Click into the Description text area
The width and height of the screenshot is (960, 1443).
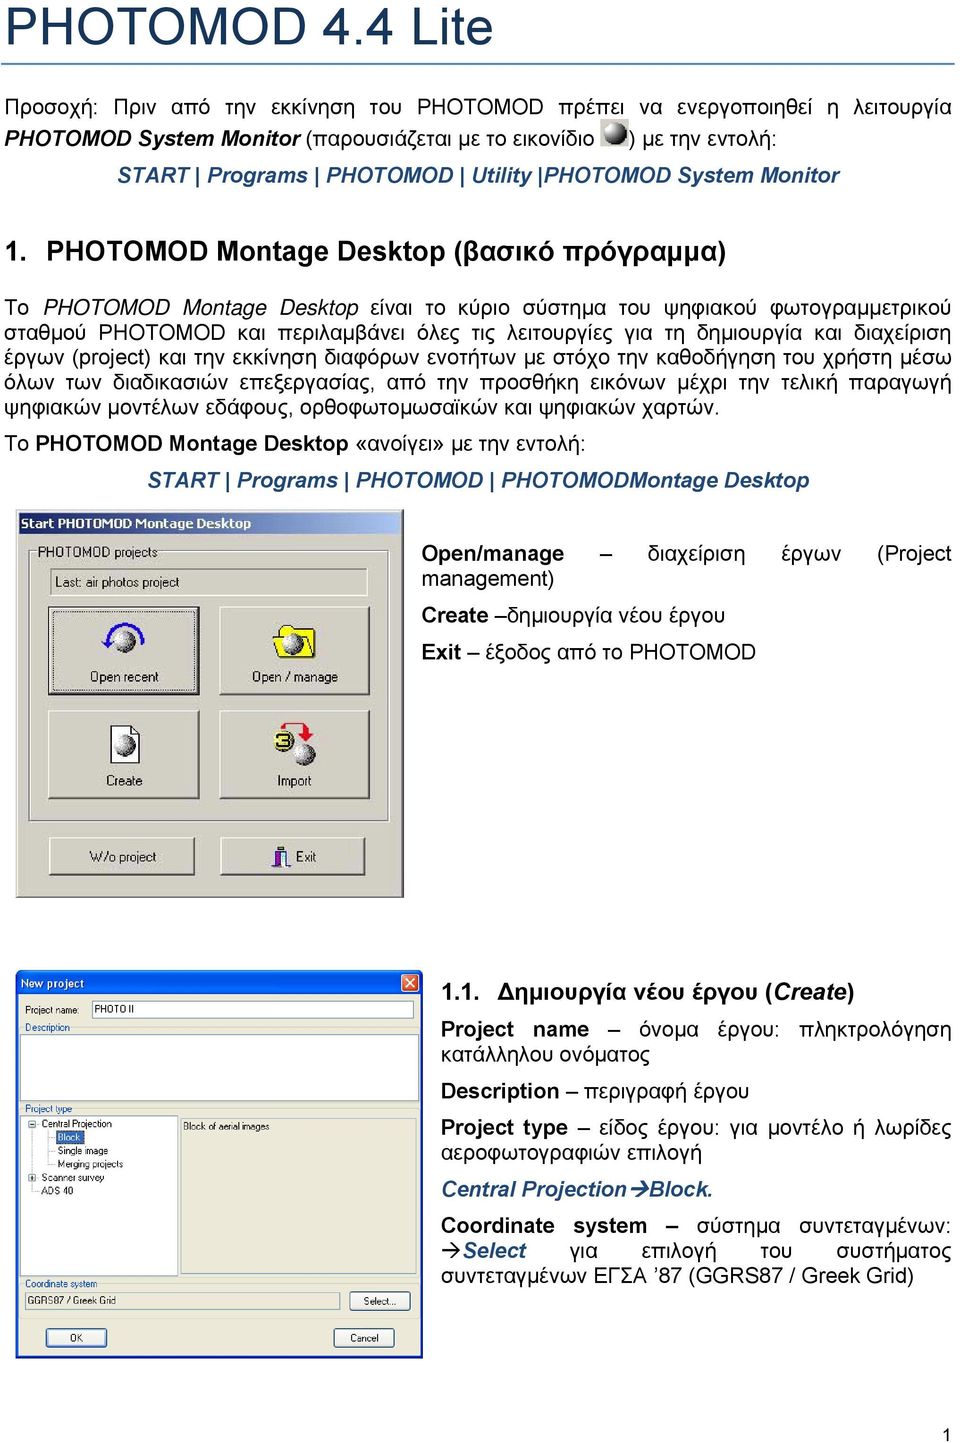(x=219, y=1066)
